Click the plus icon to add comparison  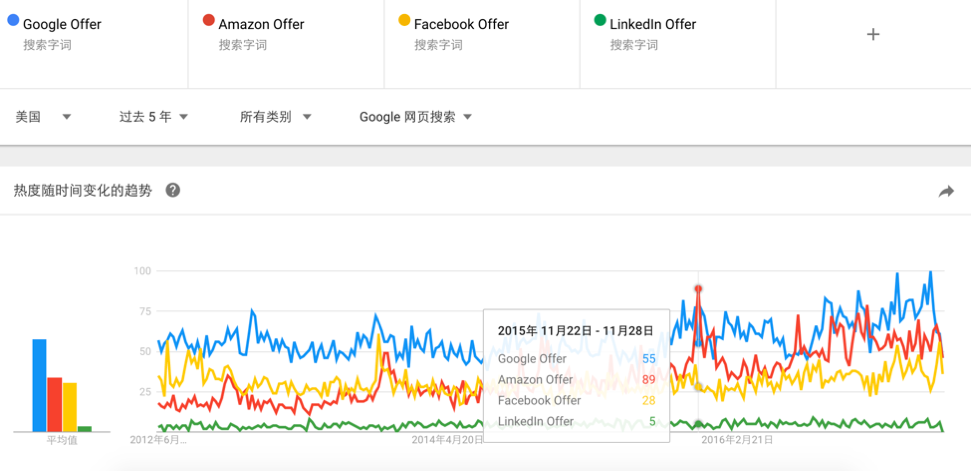point(873,34)
